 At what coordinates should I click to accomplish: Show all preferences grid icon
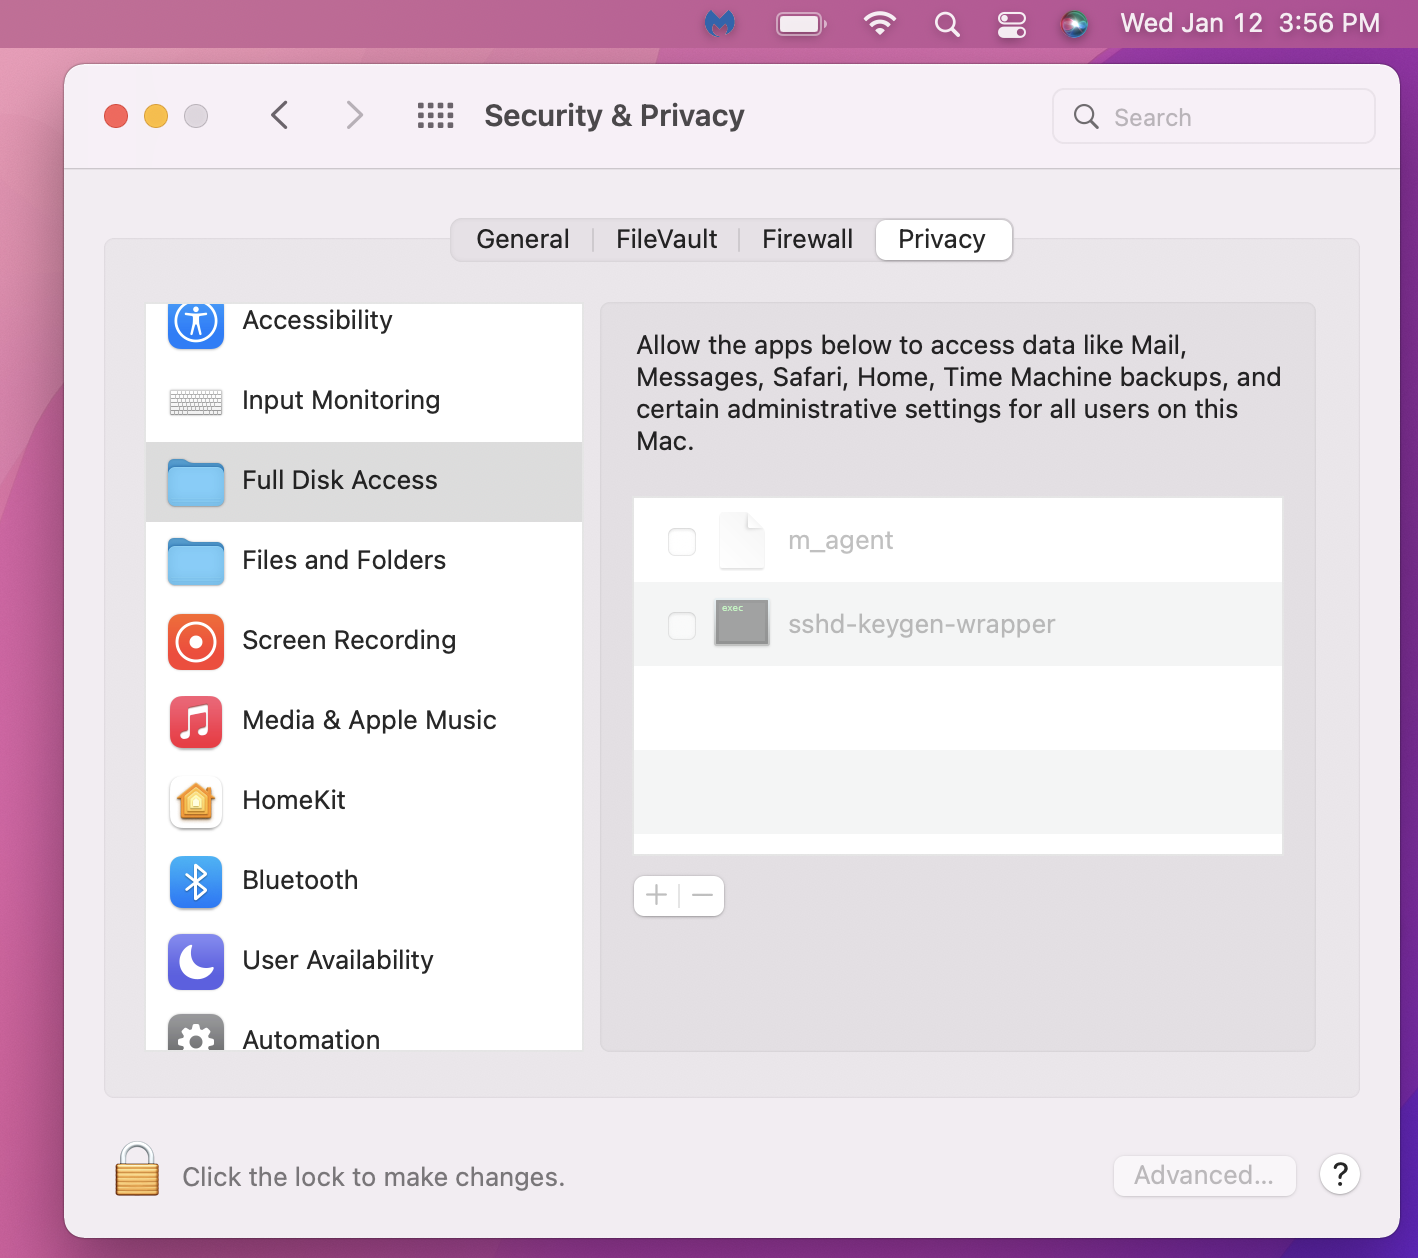point(435,116)
